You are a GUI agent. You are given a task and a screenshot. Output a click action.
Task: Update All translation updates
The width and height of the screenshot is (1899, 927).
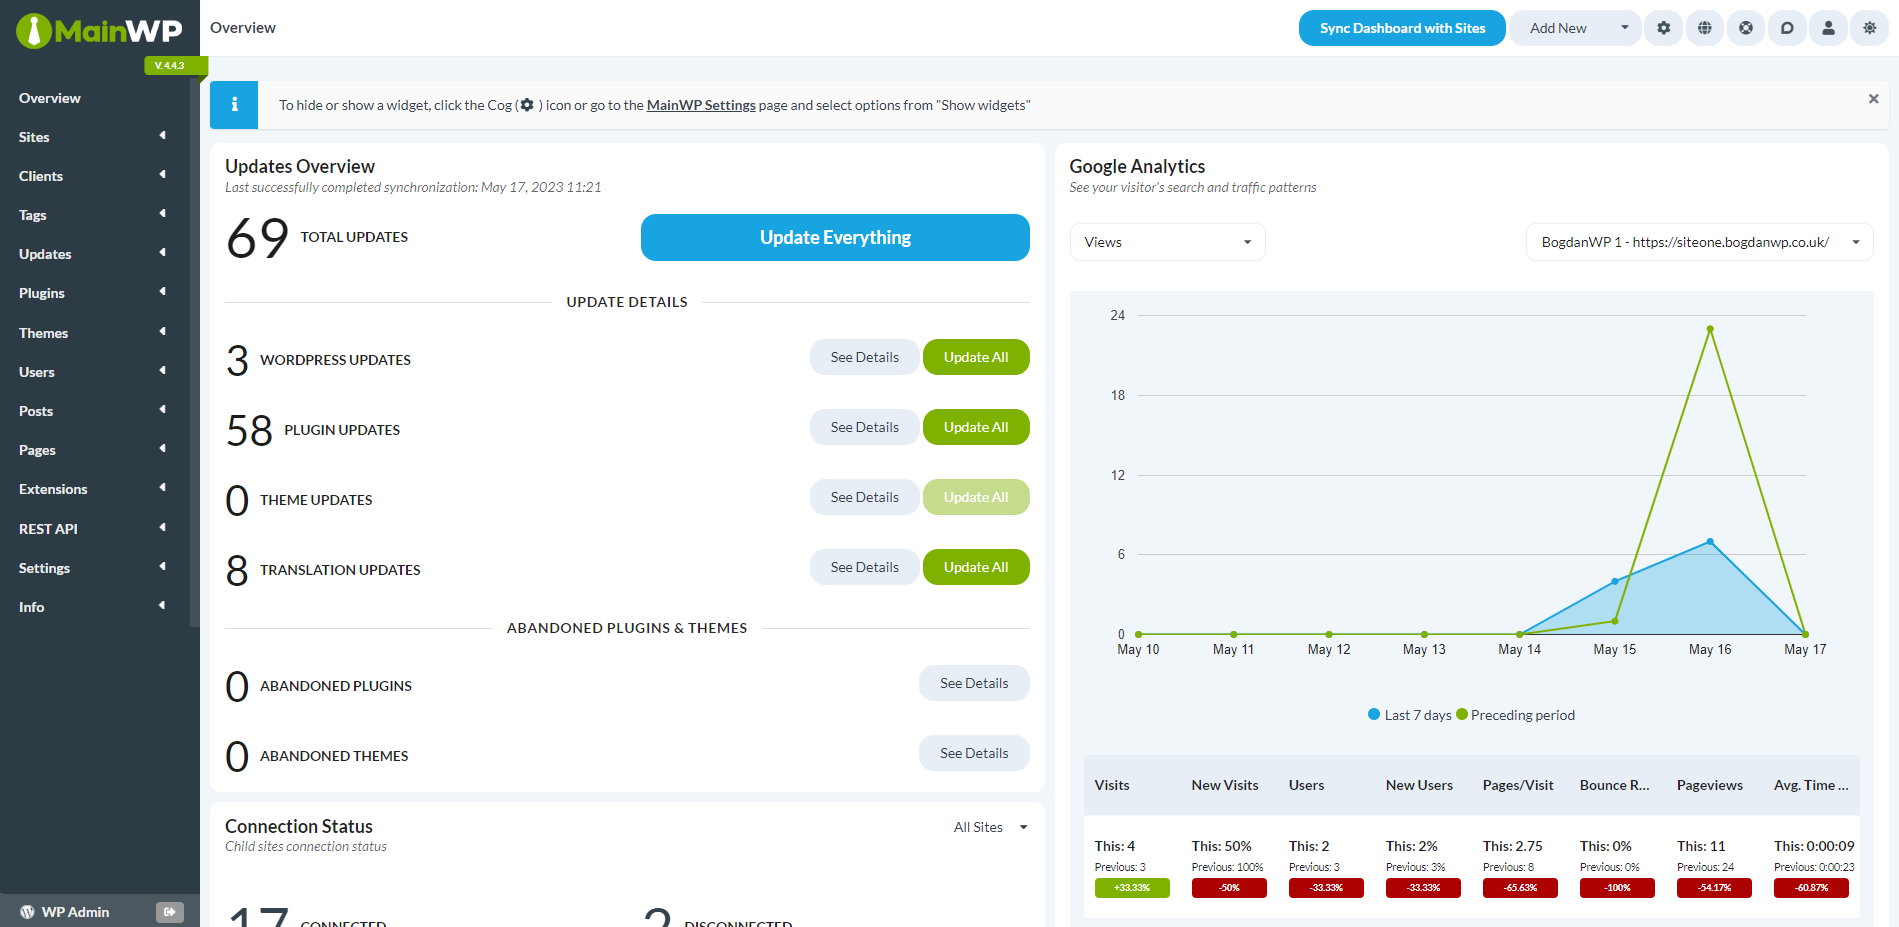(x=976, y=567)
